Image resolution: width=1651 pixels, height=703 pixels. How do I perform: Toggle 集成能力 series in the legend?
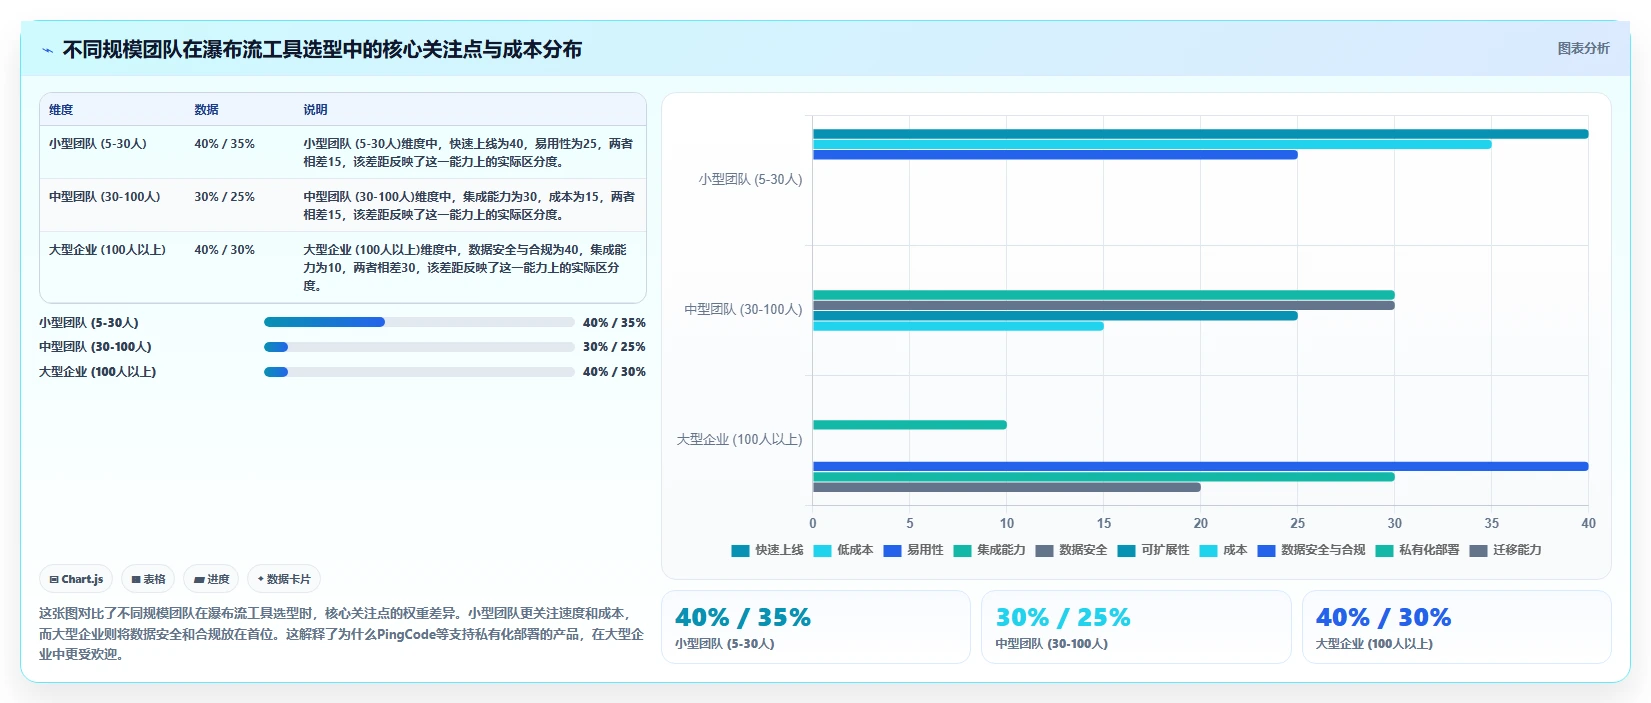click(x=989, y=550)
